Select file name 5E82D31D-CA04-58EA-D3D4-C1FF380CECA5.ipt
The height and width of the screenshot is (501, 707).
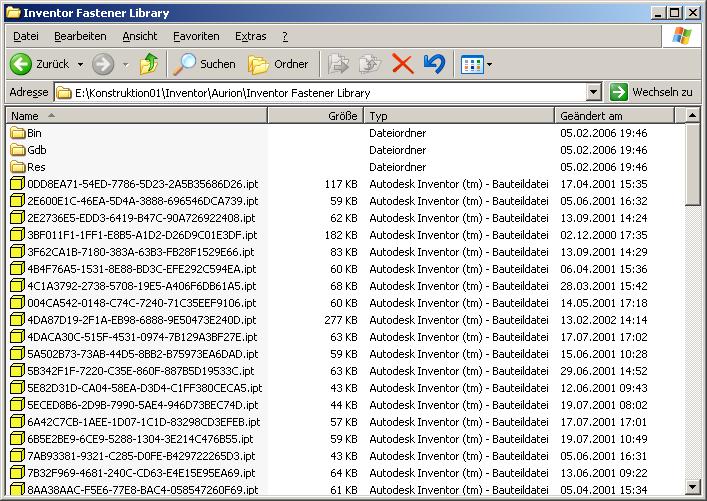click(x=145, y=388)
